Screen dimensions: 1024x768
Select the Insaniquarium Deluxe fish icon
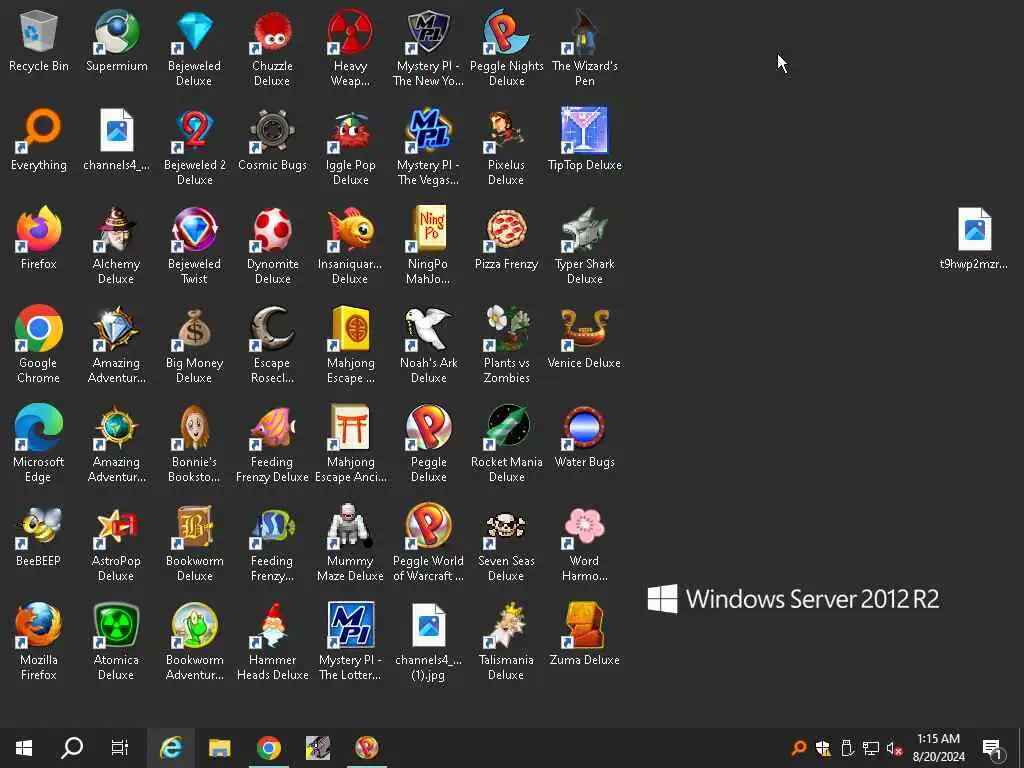(350, 246)
